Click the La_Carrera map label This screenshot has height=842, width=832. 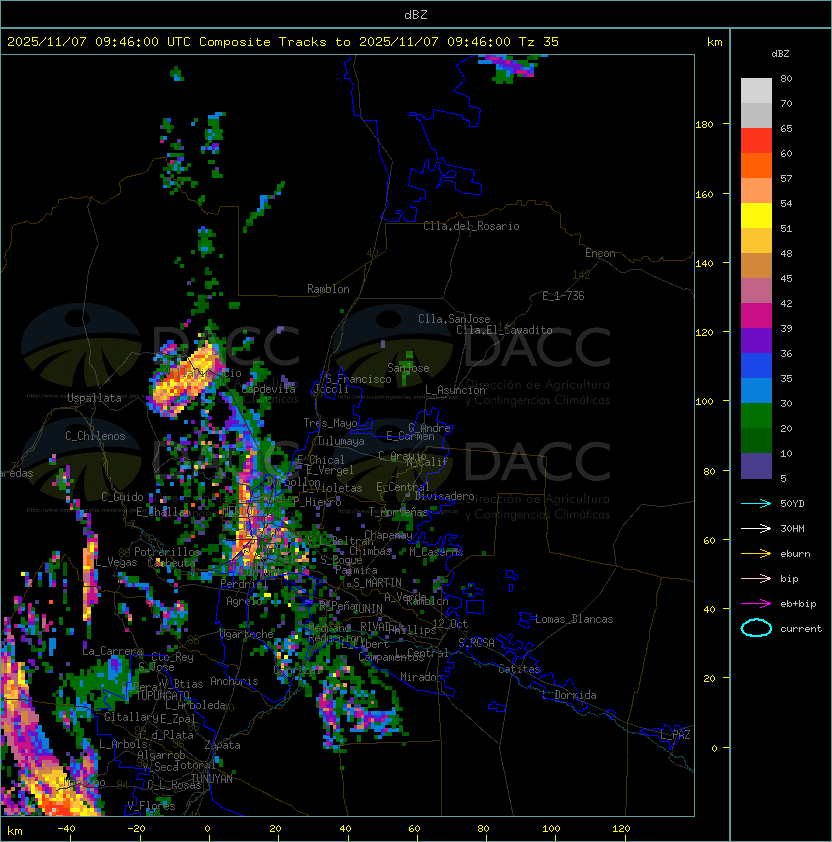tap(113, 651)
